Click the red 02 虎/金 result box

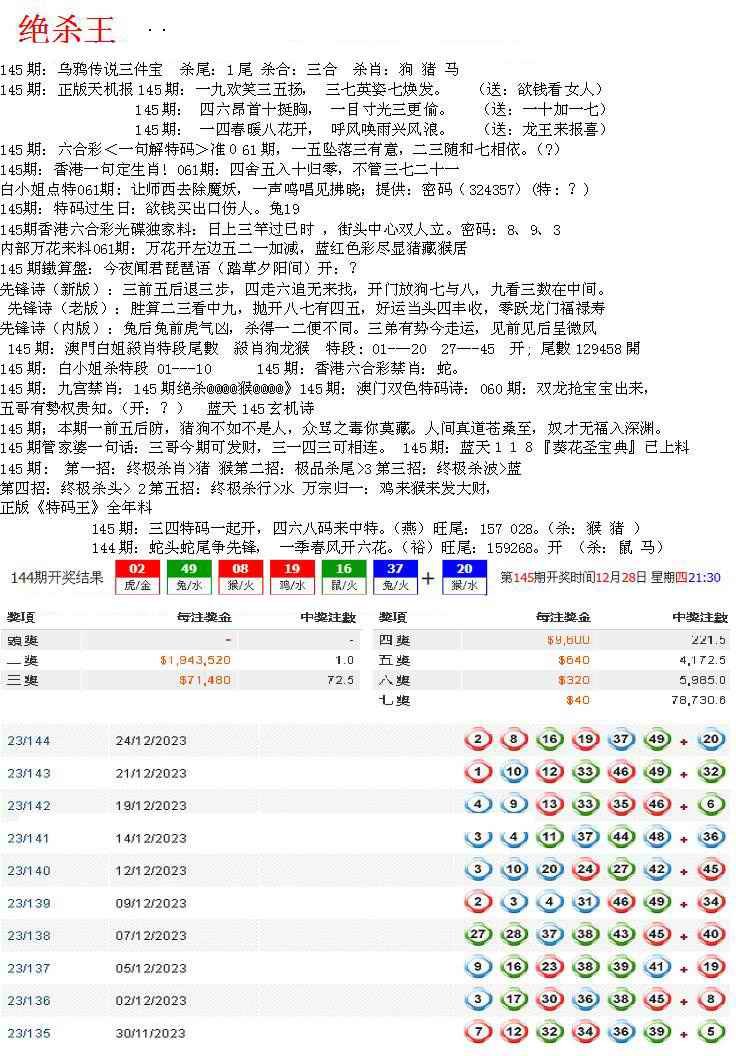click(137, 577)
